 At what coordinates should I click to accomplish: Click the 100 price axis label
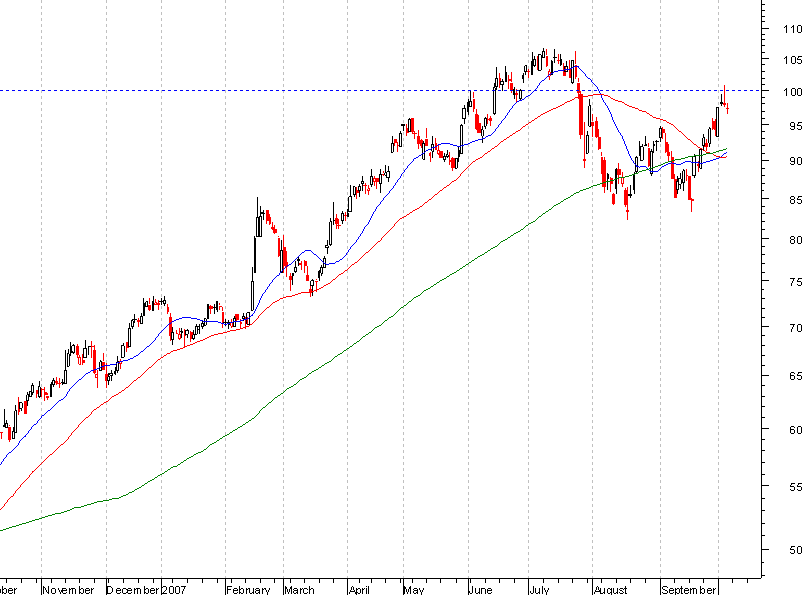pos(793,92)
